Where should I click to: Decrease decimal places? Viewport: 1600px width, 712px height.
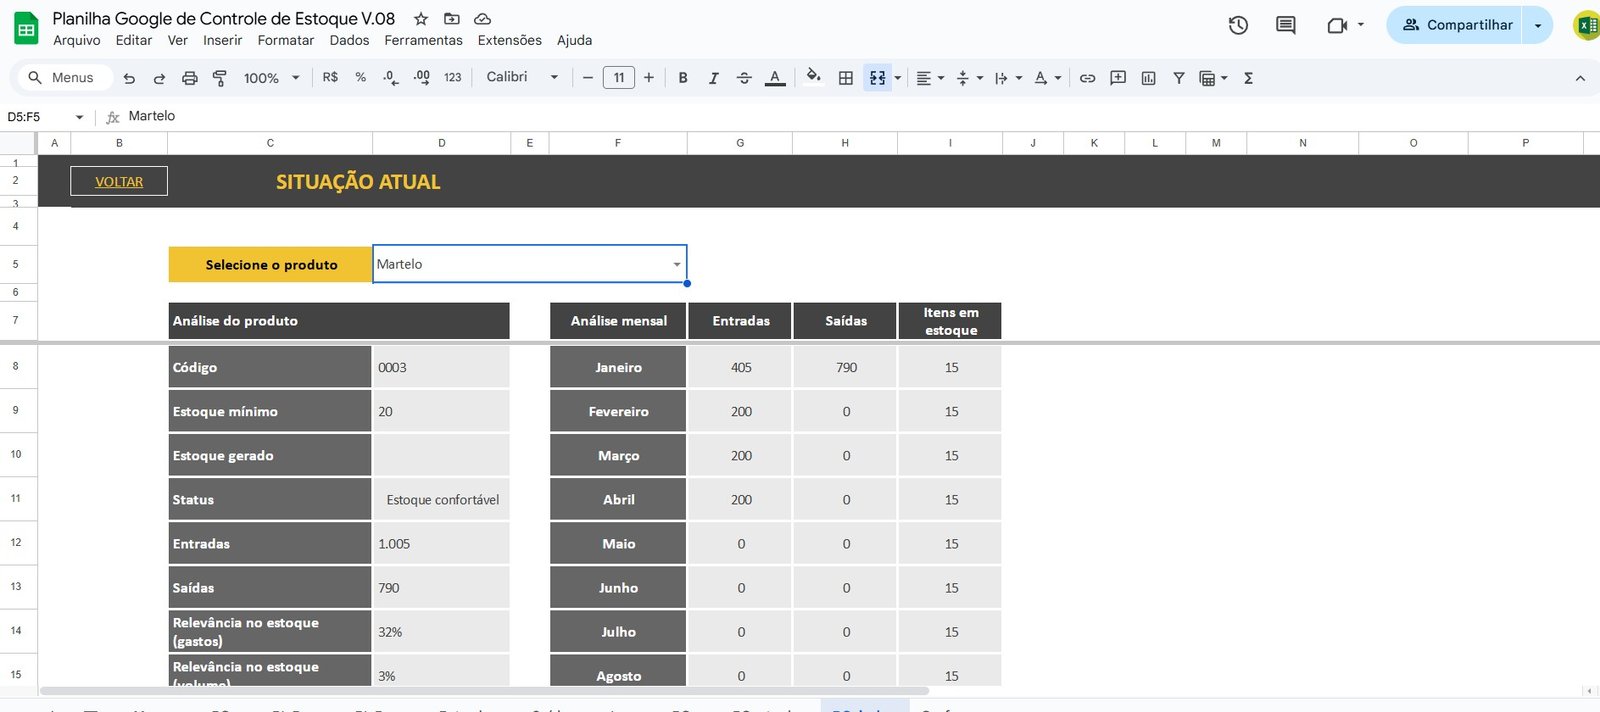(391, 78)
